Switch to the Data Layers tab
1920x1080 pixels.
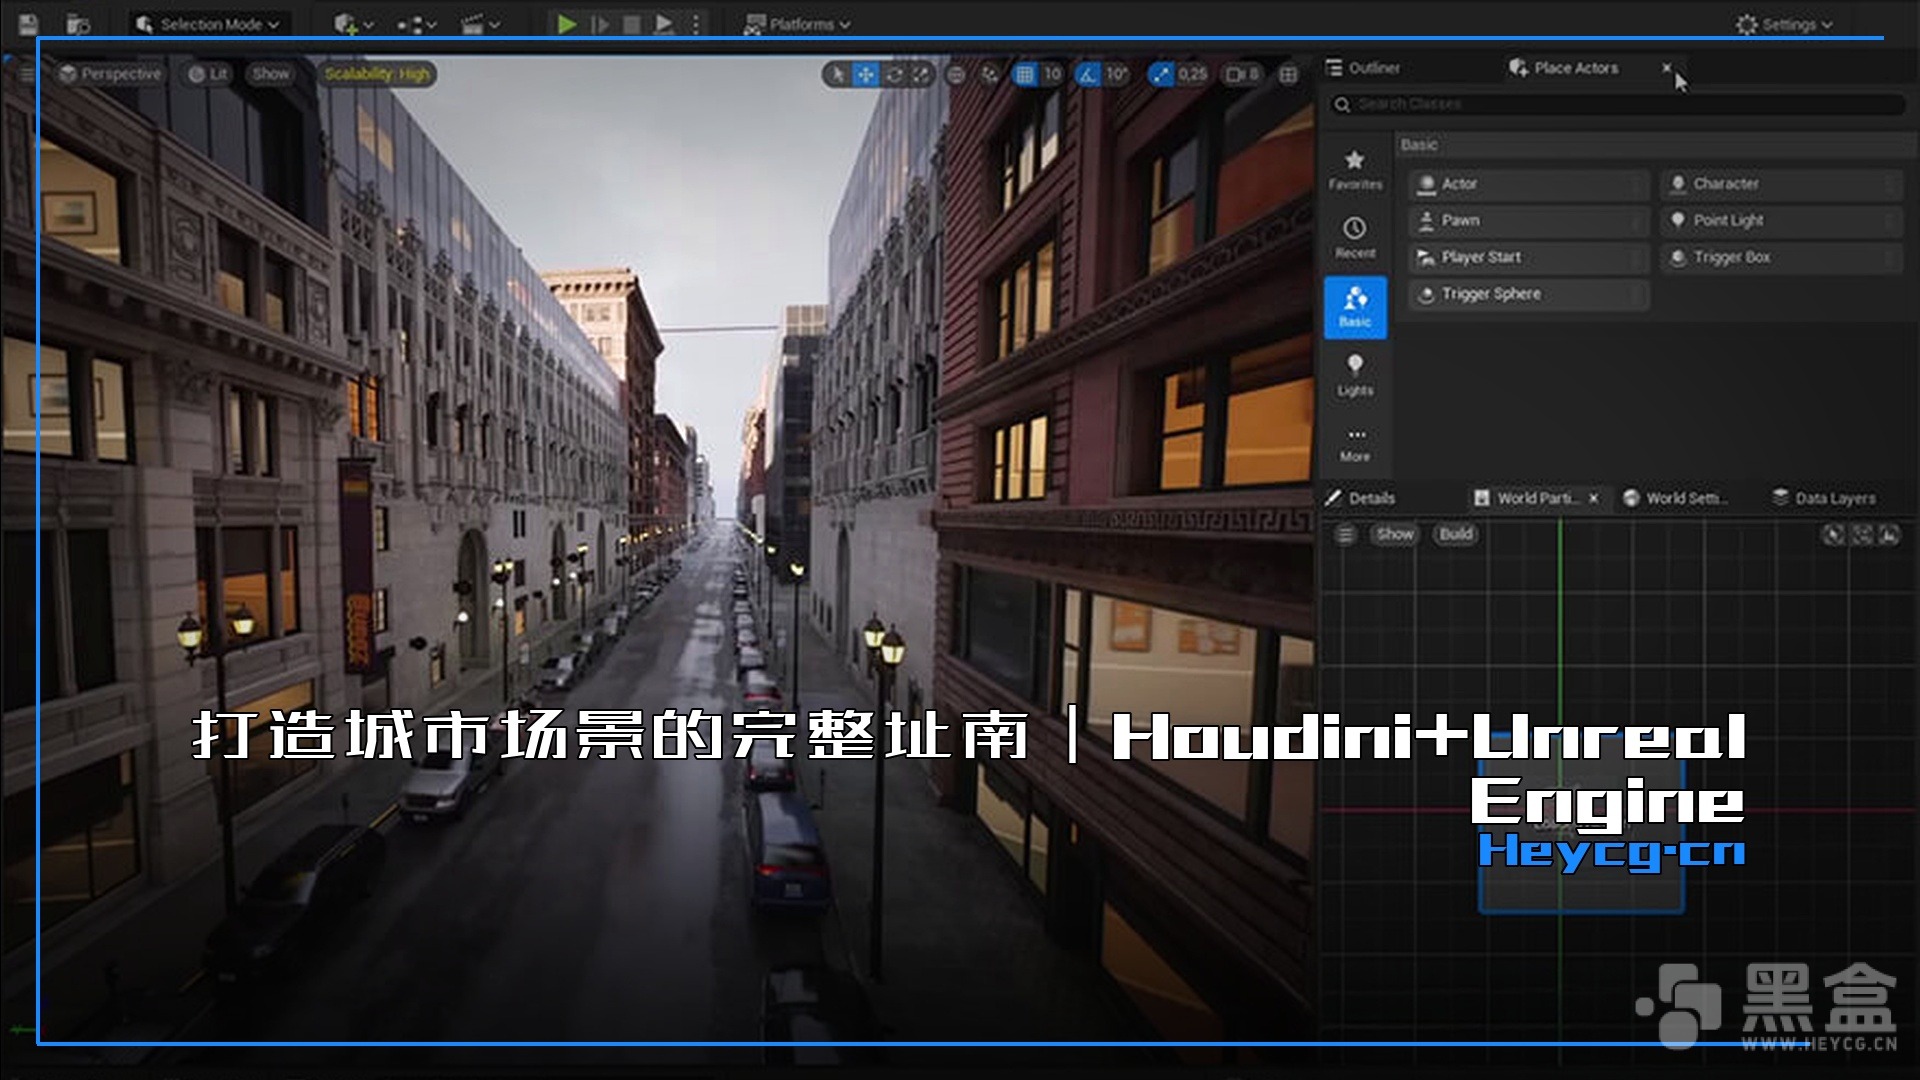point(1824,498)
